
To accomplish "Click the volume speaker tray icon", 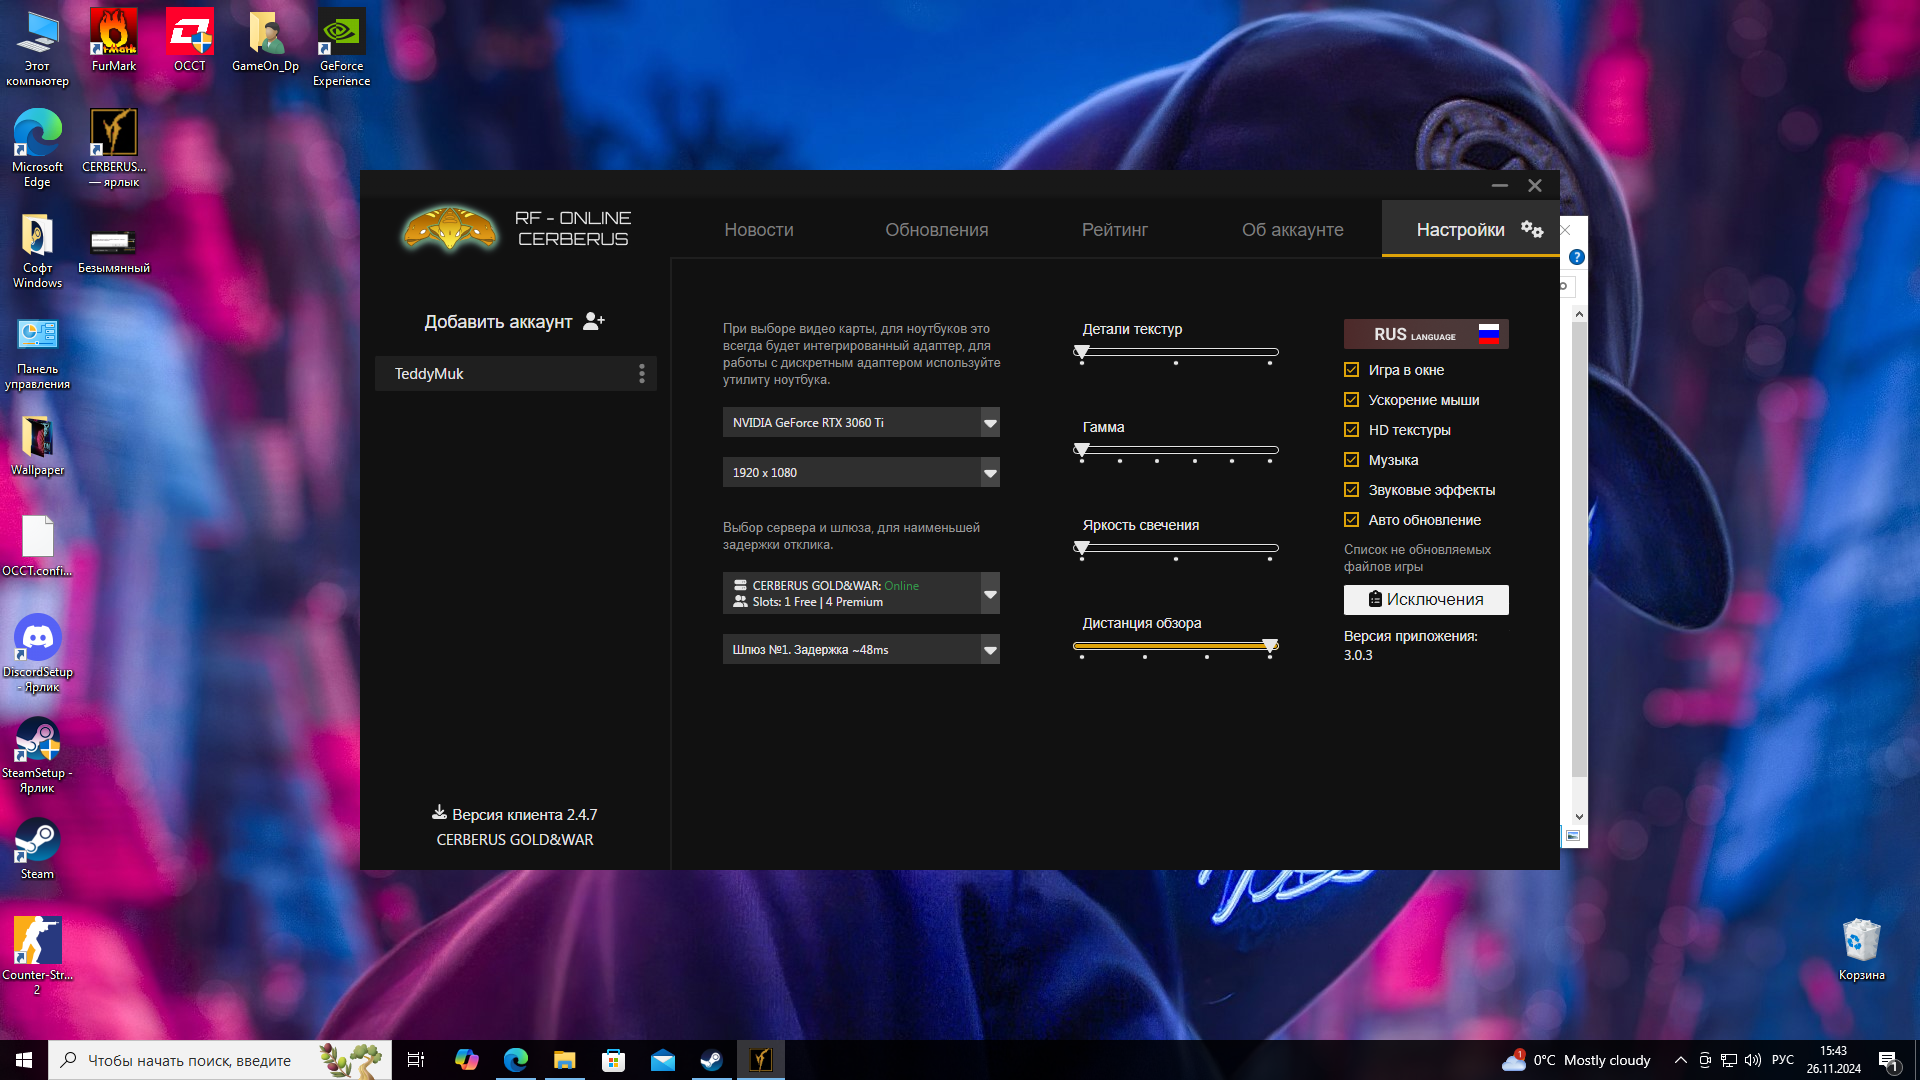I will click(x=1752, y=1060).
